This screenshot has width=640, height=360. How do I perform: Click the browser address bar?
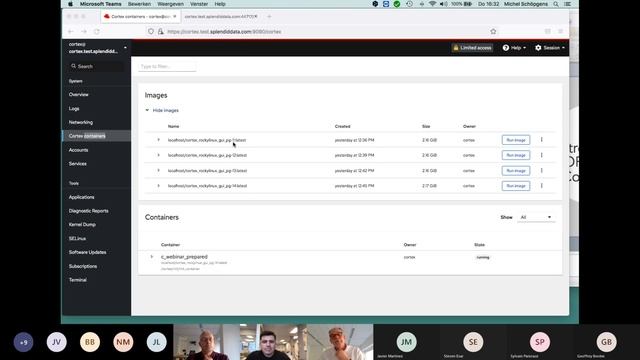click(322, 31)
